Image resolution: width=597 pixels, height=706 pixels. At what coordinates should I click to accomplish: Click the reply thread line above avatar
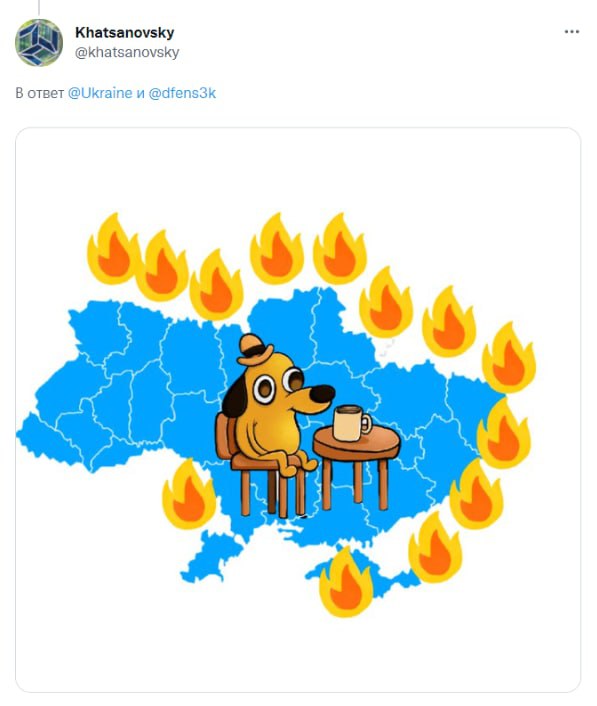click(39, 7)
